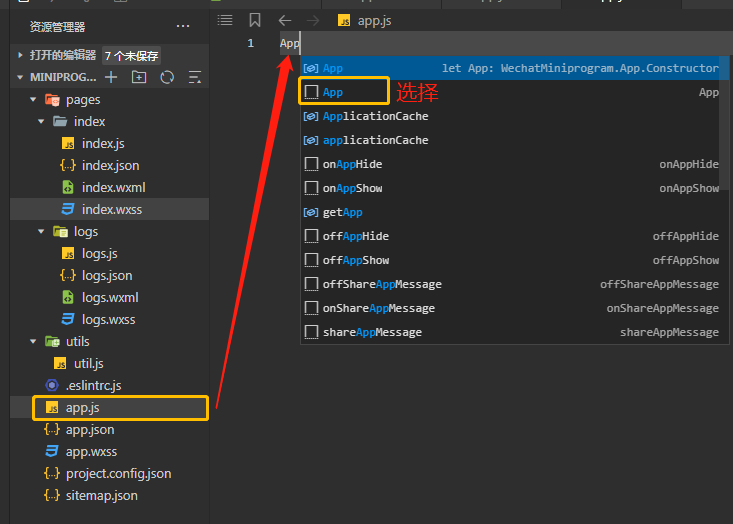
Task: Collapse the index folder
Action: pos(41,122)
